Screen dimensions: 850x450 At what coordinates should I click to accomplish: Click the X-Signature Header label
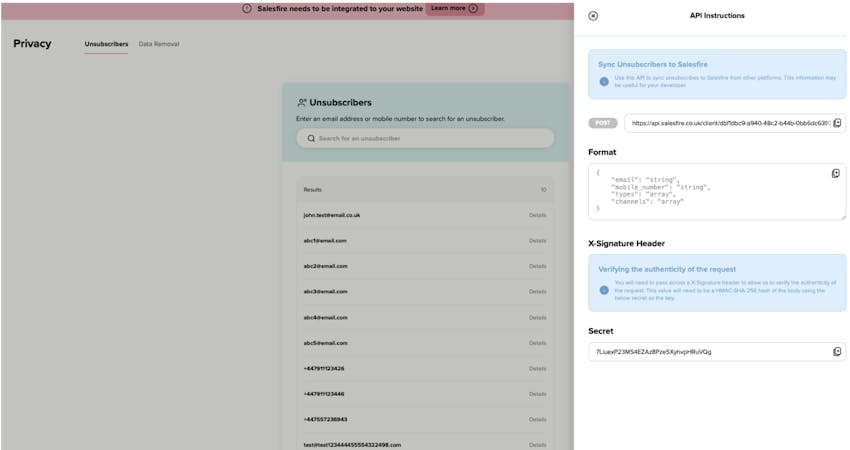(x=626, y=243)
